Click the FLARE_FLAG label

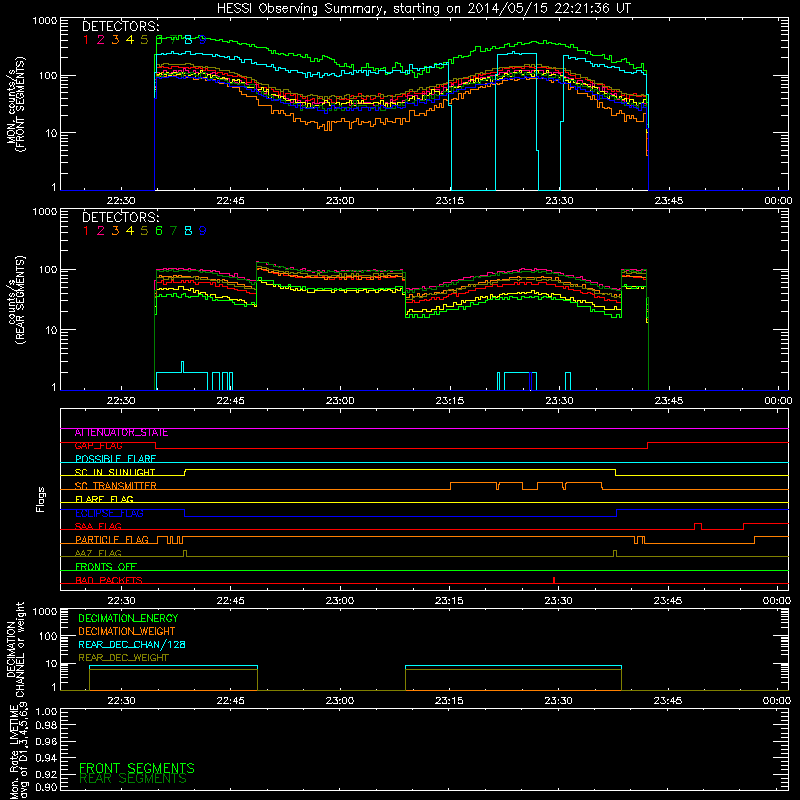(104, 499)
